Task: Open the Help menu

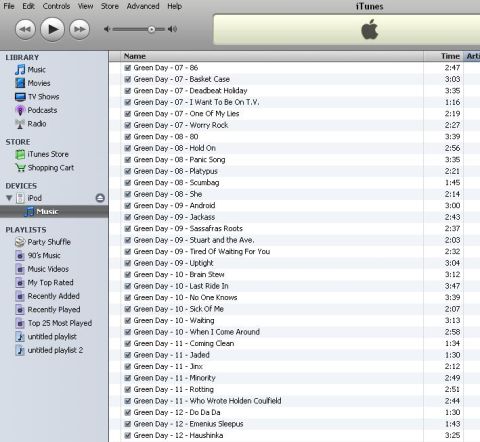Action: (175, 6)
